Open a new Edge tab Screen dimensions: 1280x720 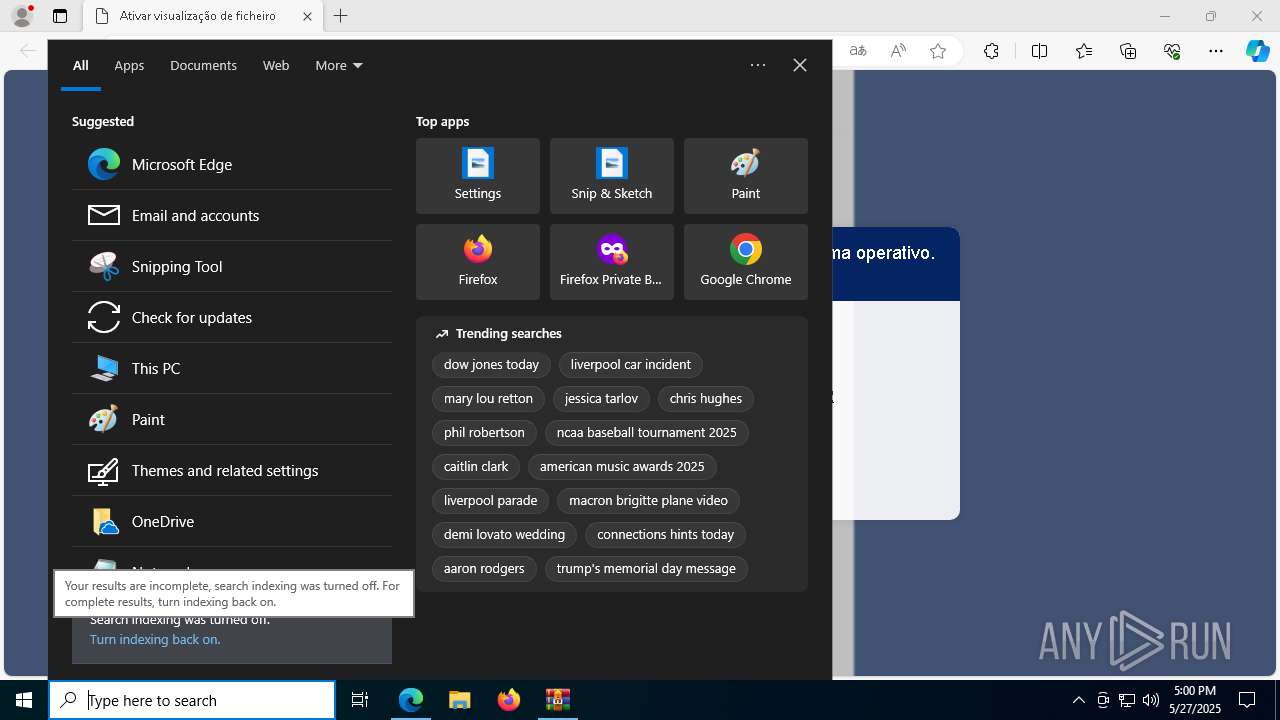point(341,16)
